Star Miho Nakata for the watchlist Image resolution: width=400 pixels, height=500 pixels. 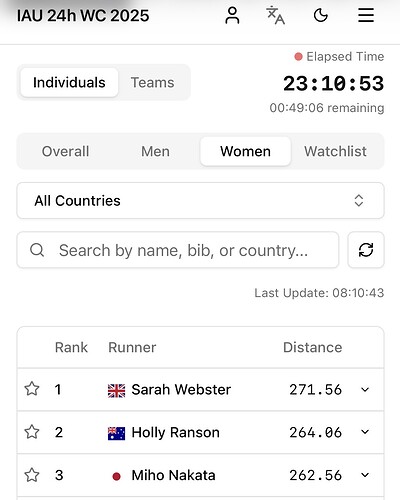click(32, 475)
